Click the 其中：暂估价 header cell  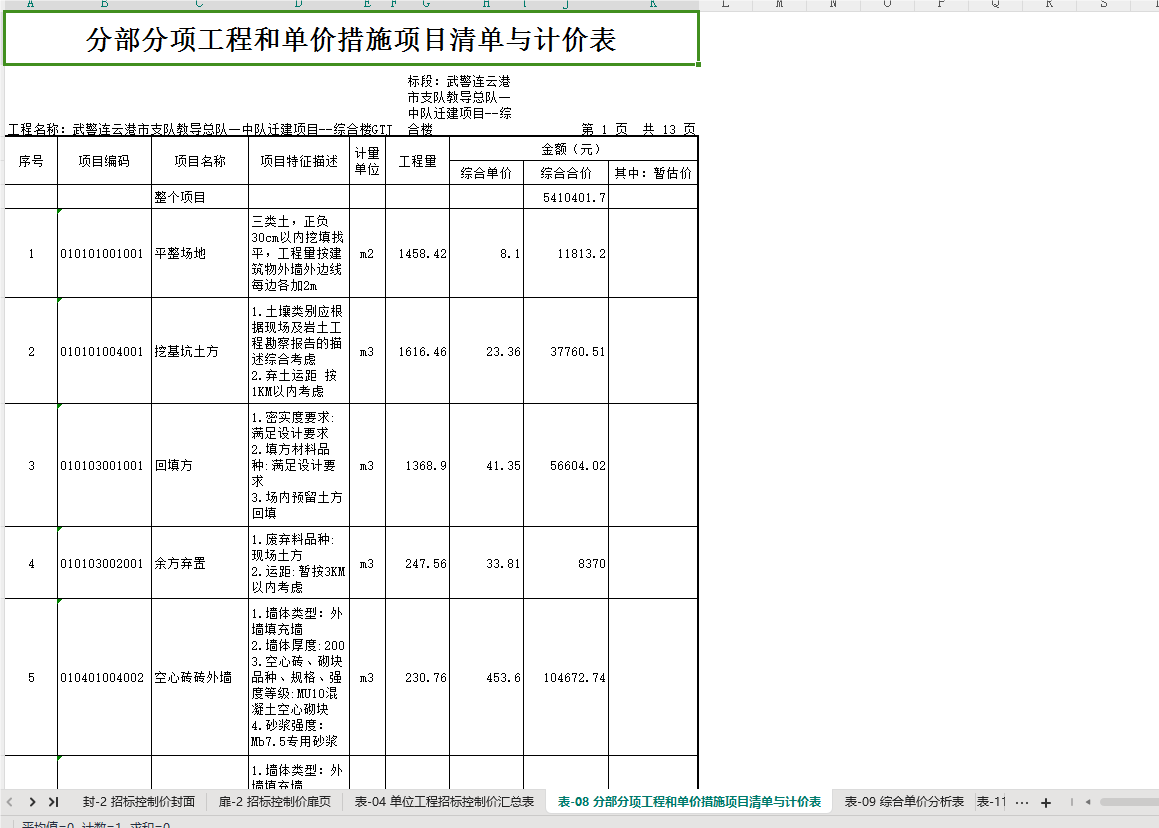[x=653, y=173]
